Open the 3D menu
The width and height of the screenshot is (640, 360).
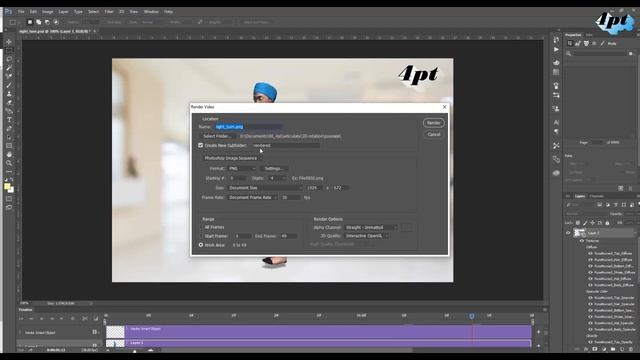pyautogui.click(x=121, y=11)
